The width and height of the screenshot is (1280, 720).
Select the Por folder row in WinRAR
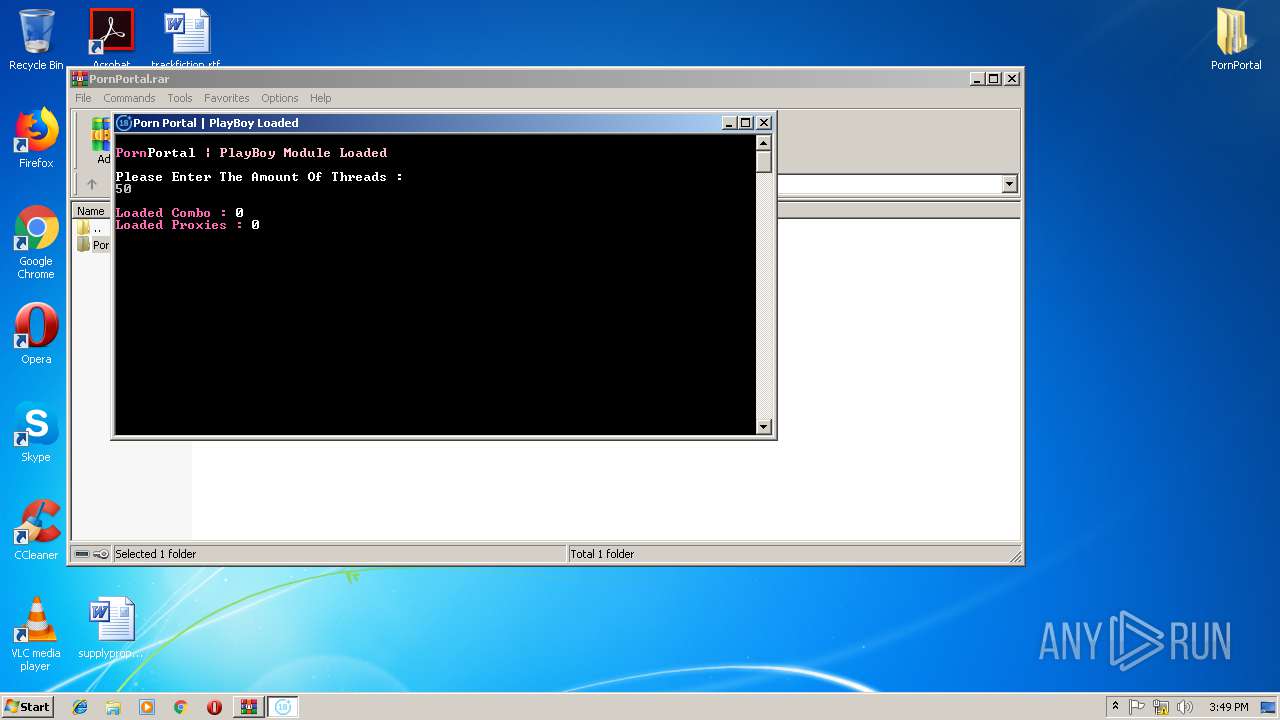tap(93, 245)
